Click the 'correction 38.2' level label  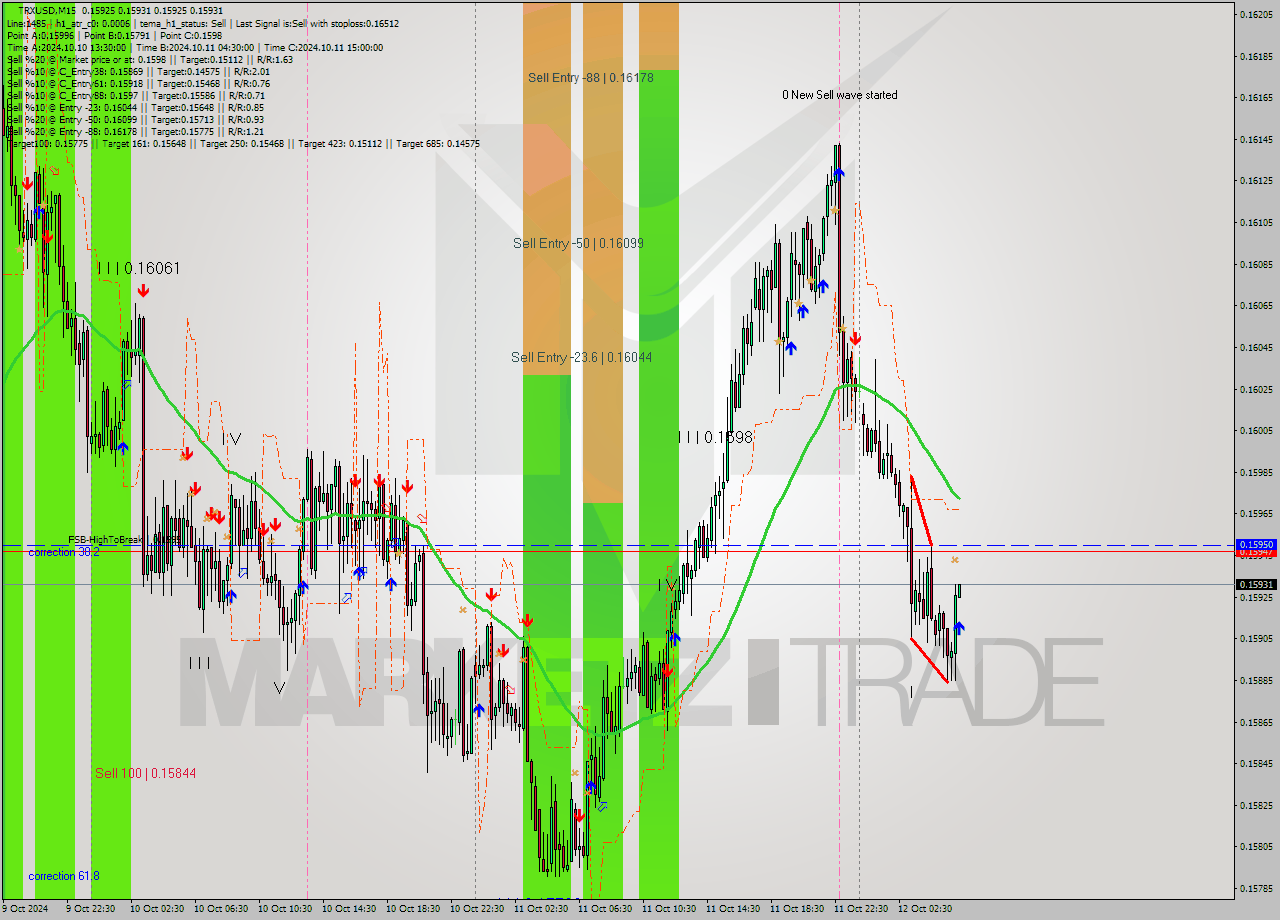pyautogui.click(x=64, y=552)
